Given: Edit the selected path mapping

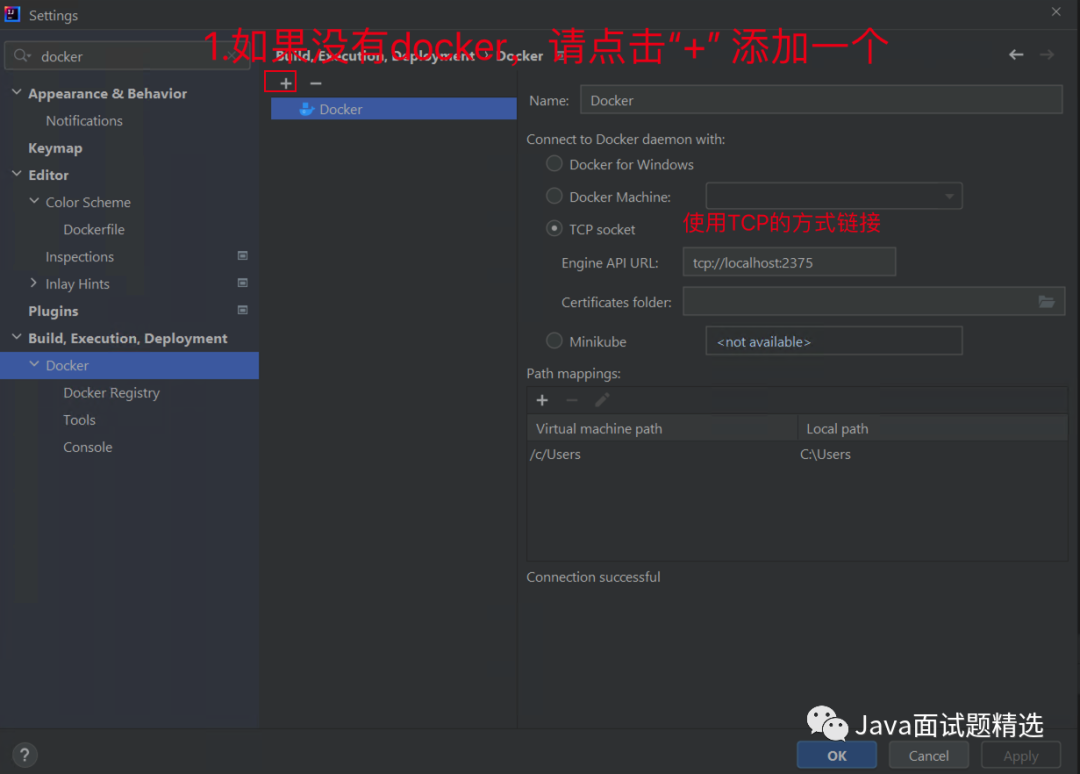Looking at the screenshot, I should click(x=602, y=400).
